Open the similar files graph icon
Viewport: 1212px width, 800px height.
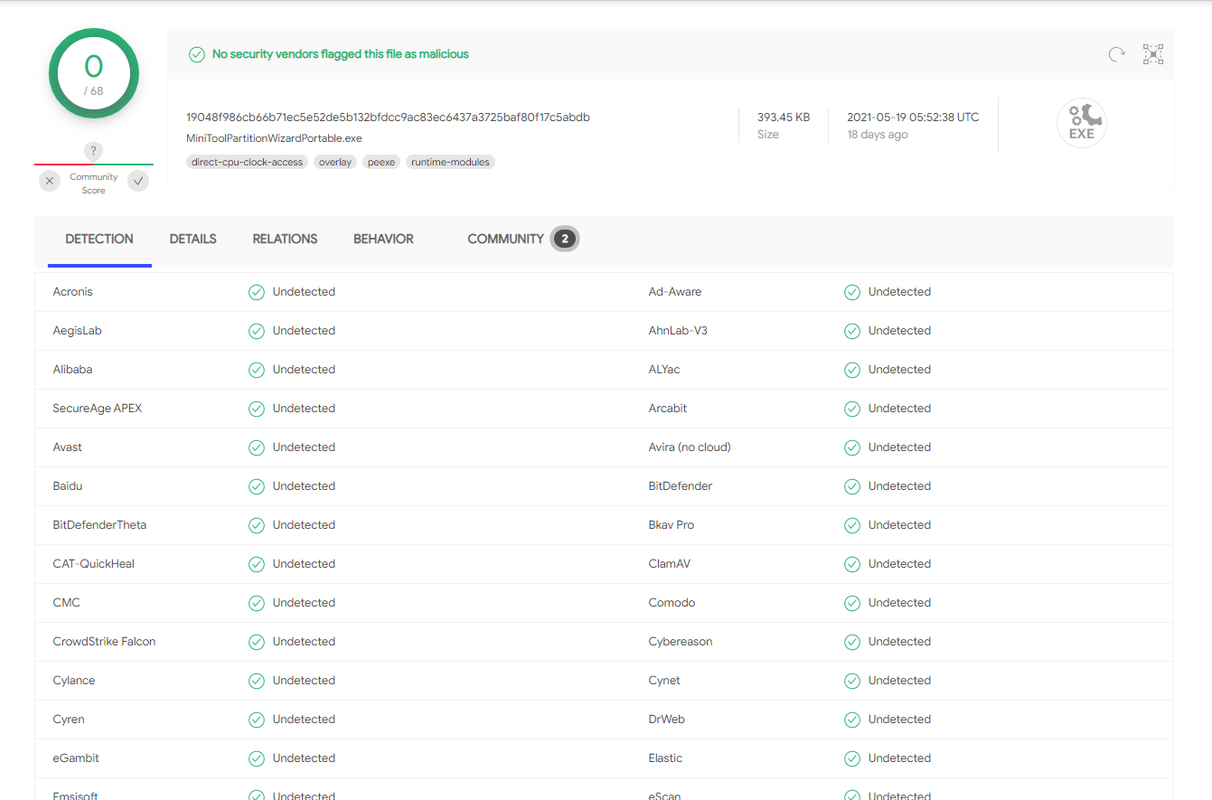(x=1153, y=54)
